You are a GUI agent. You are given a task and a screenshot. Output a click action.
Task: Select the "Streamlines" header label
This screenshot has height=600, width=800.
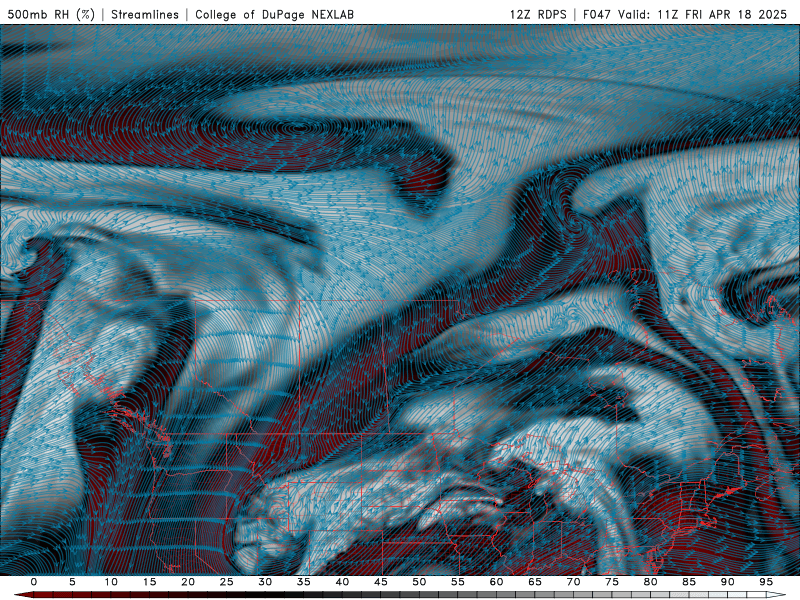(x=145, y=14)
